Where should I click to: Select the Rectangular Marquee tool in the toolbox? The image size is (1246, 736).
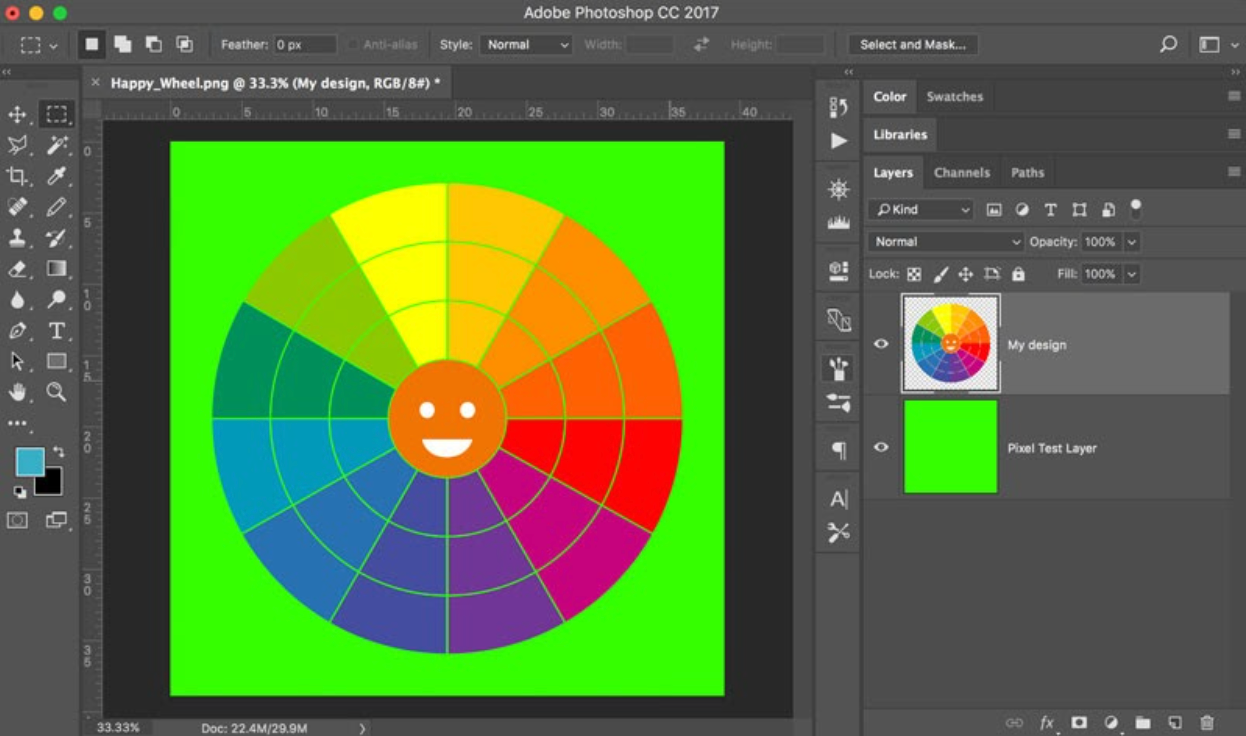tap(57, 115)
